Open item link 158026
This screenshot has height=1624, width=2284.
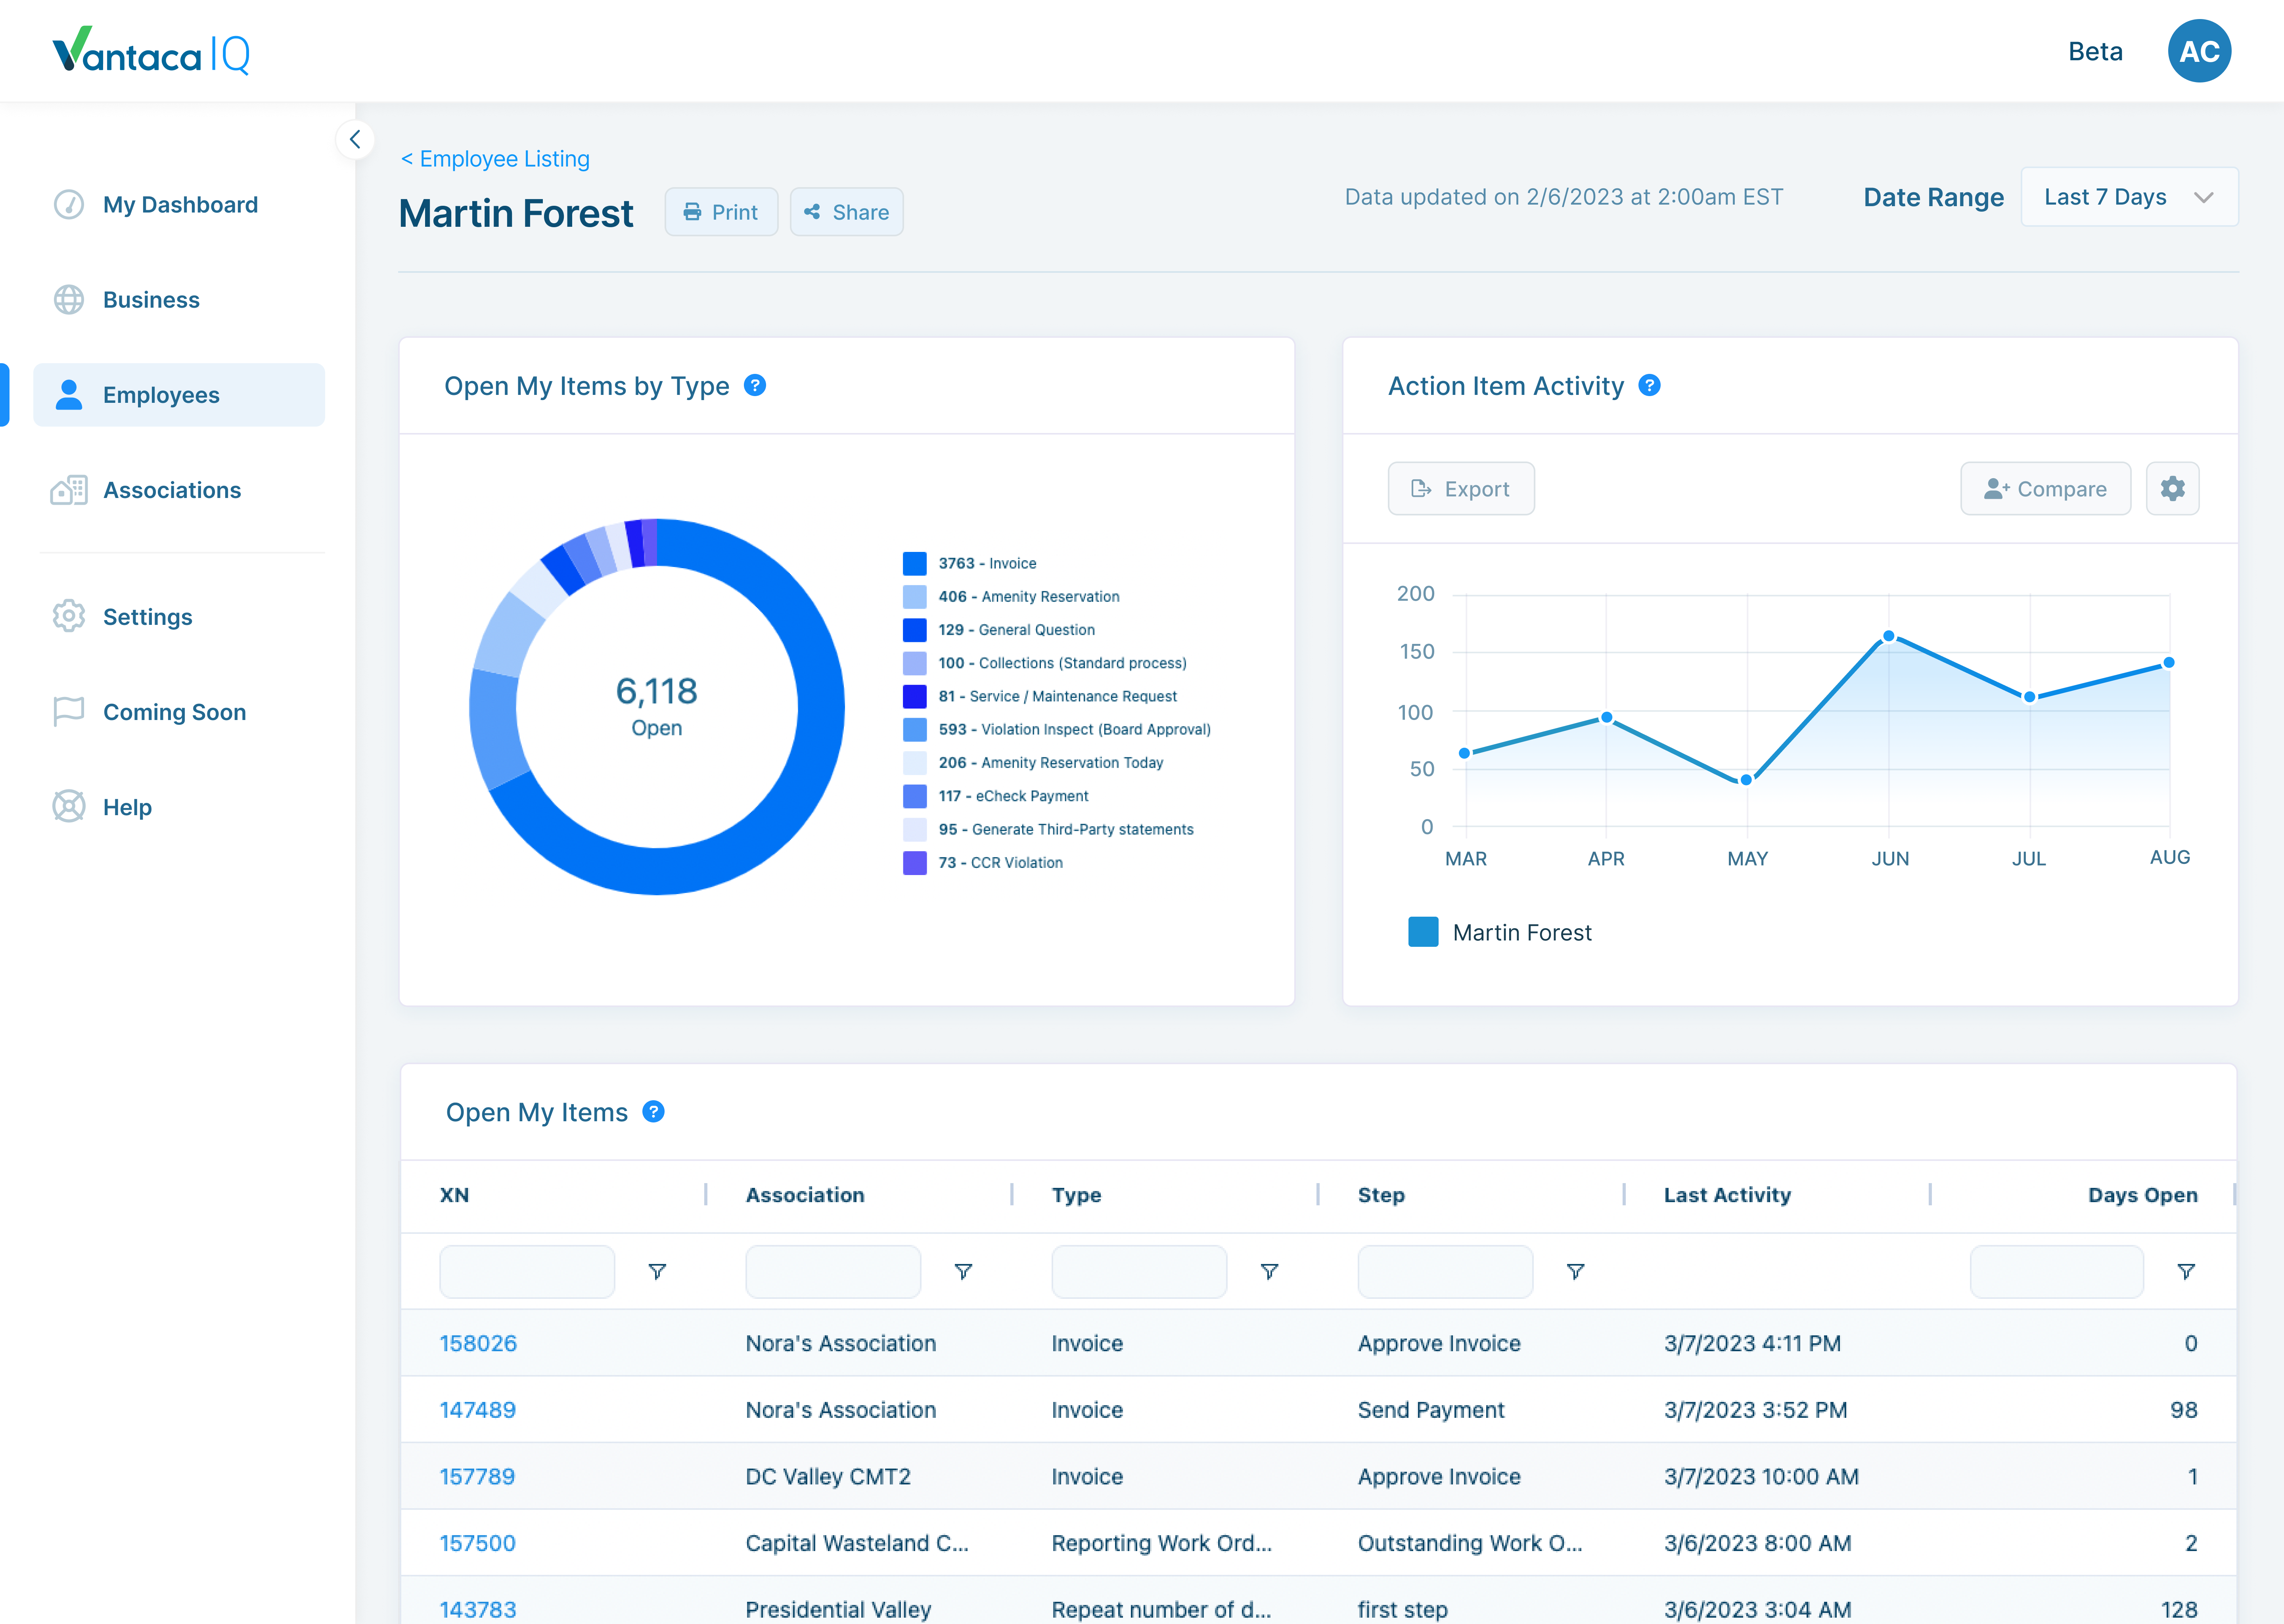point(478,1343)
